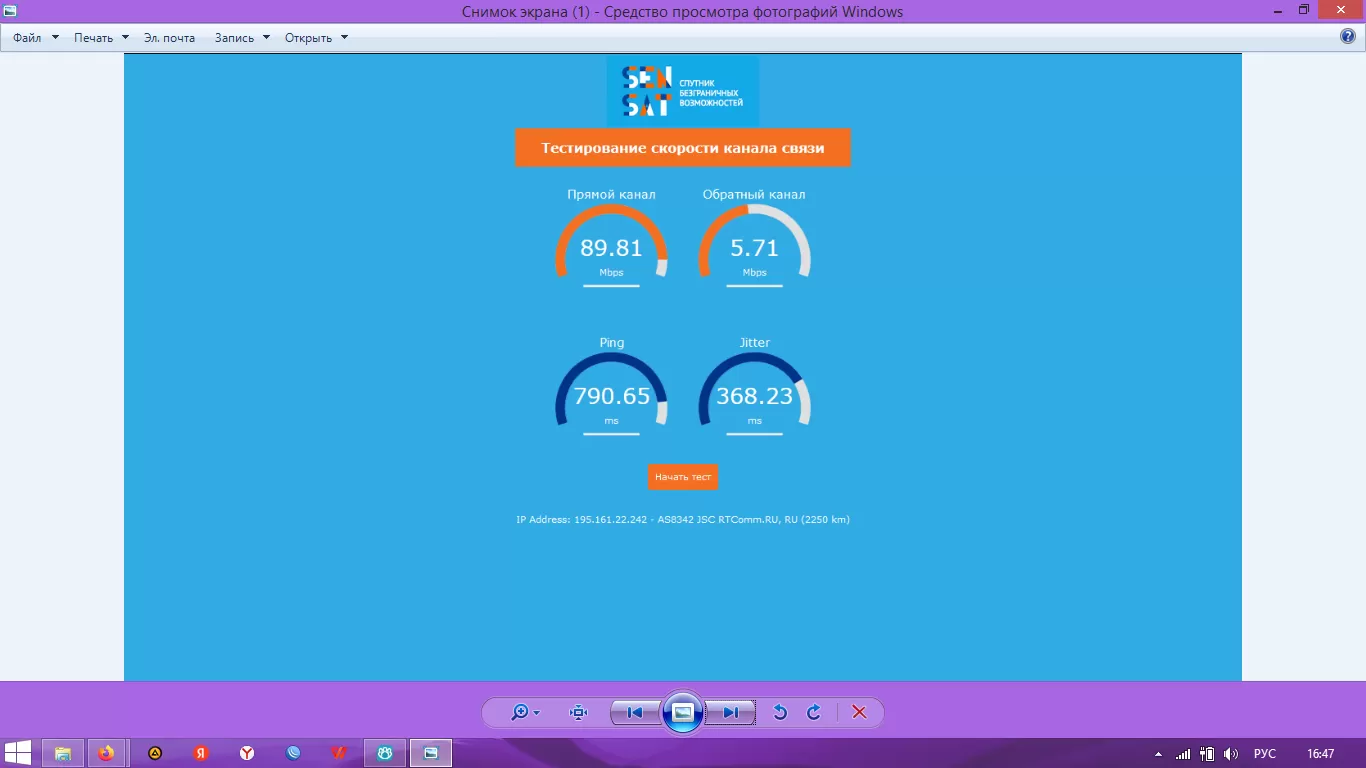The height and width of the screenshot is (768, 1366).
Task: Open the Запись menu
Action: [x=234, y=38]
